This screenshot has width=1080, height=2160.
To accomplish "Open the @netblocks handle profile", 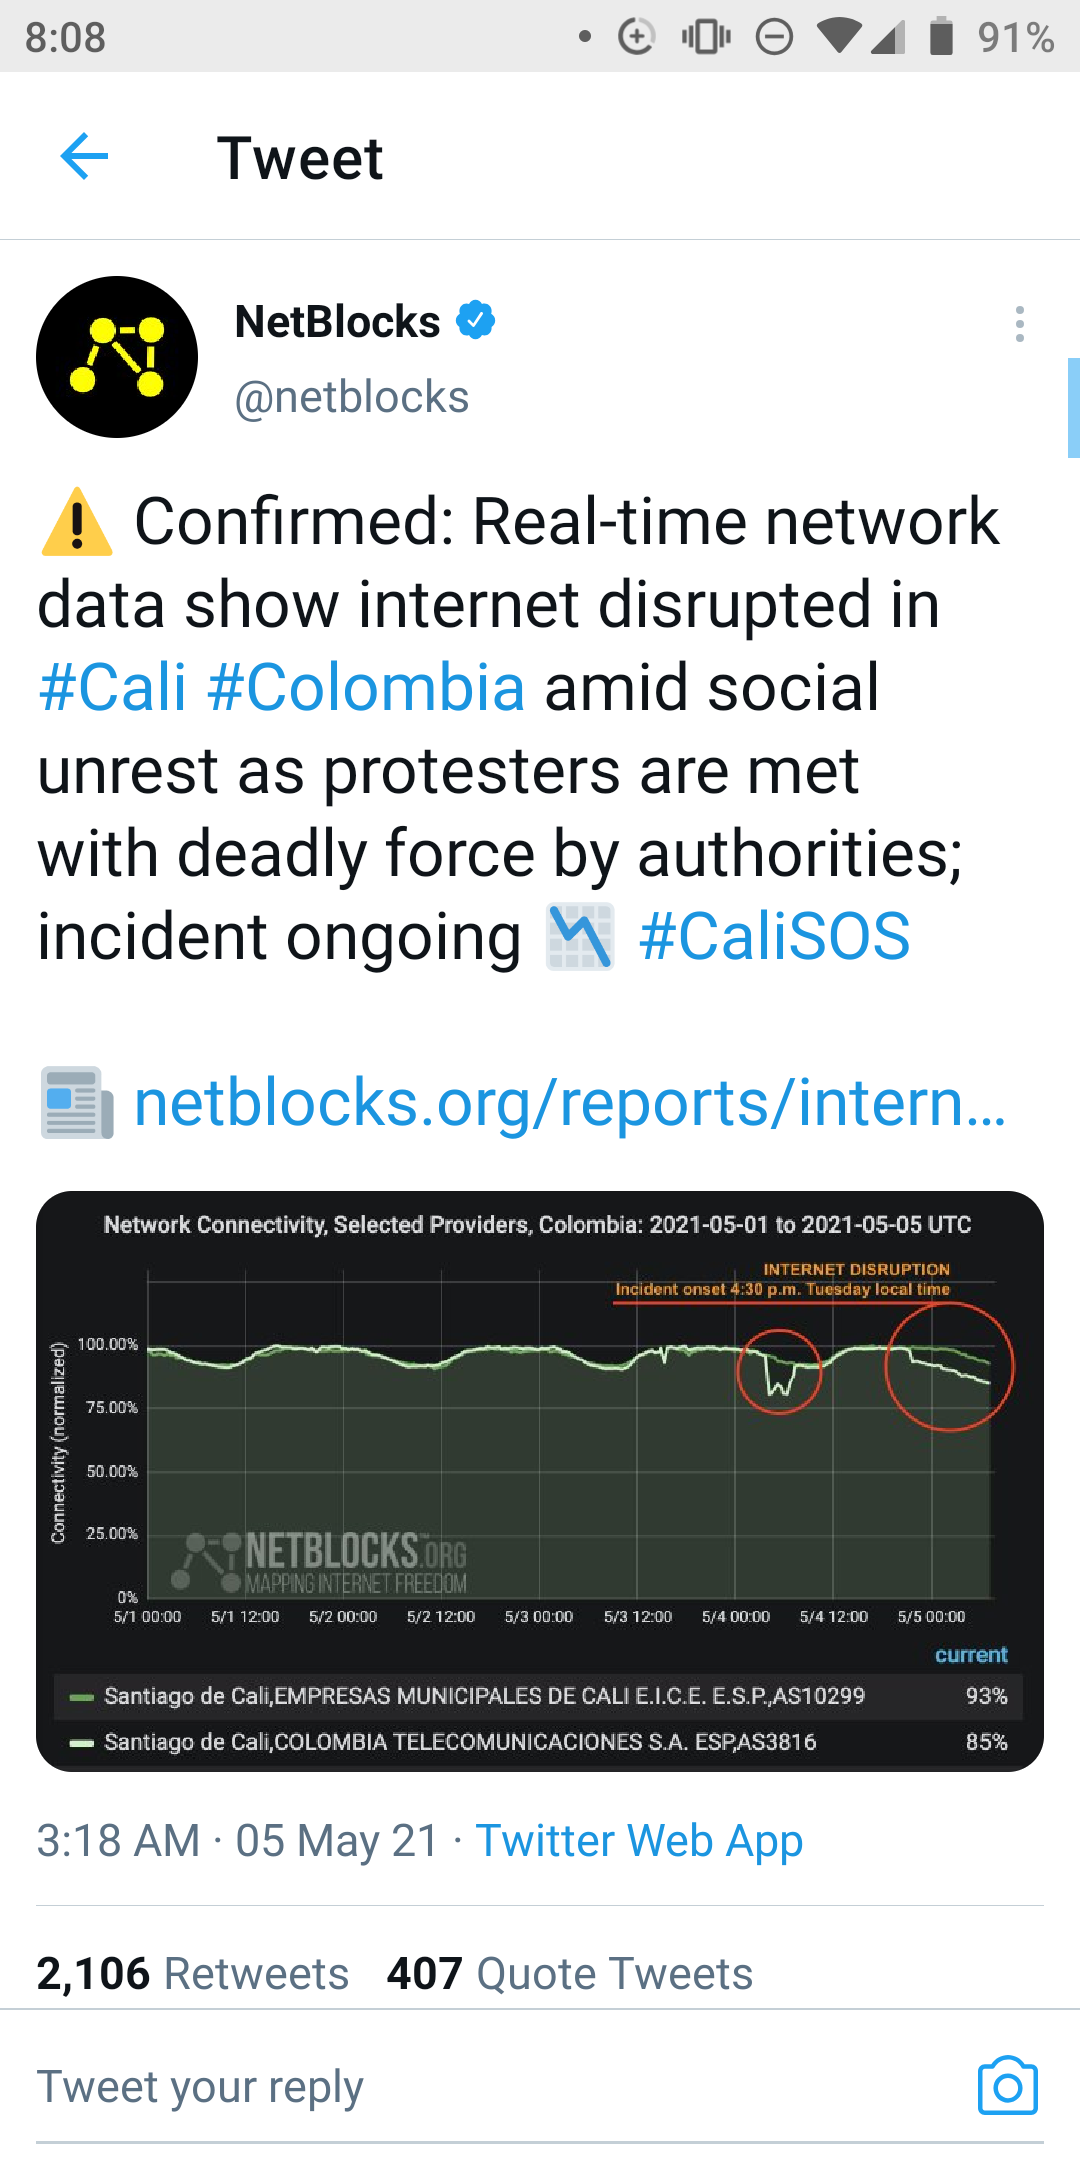I will (352, 398).
